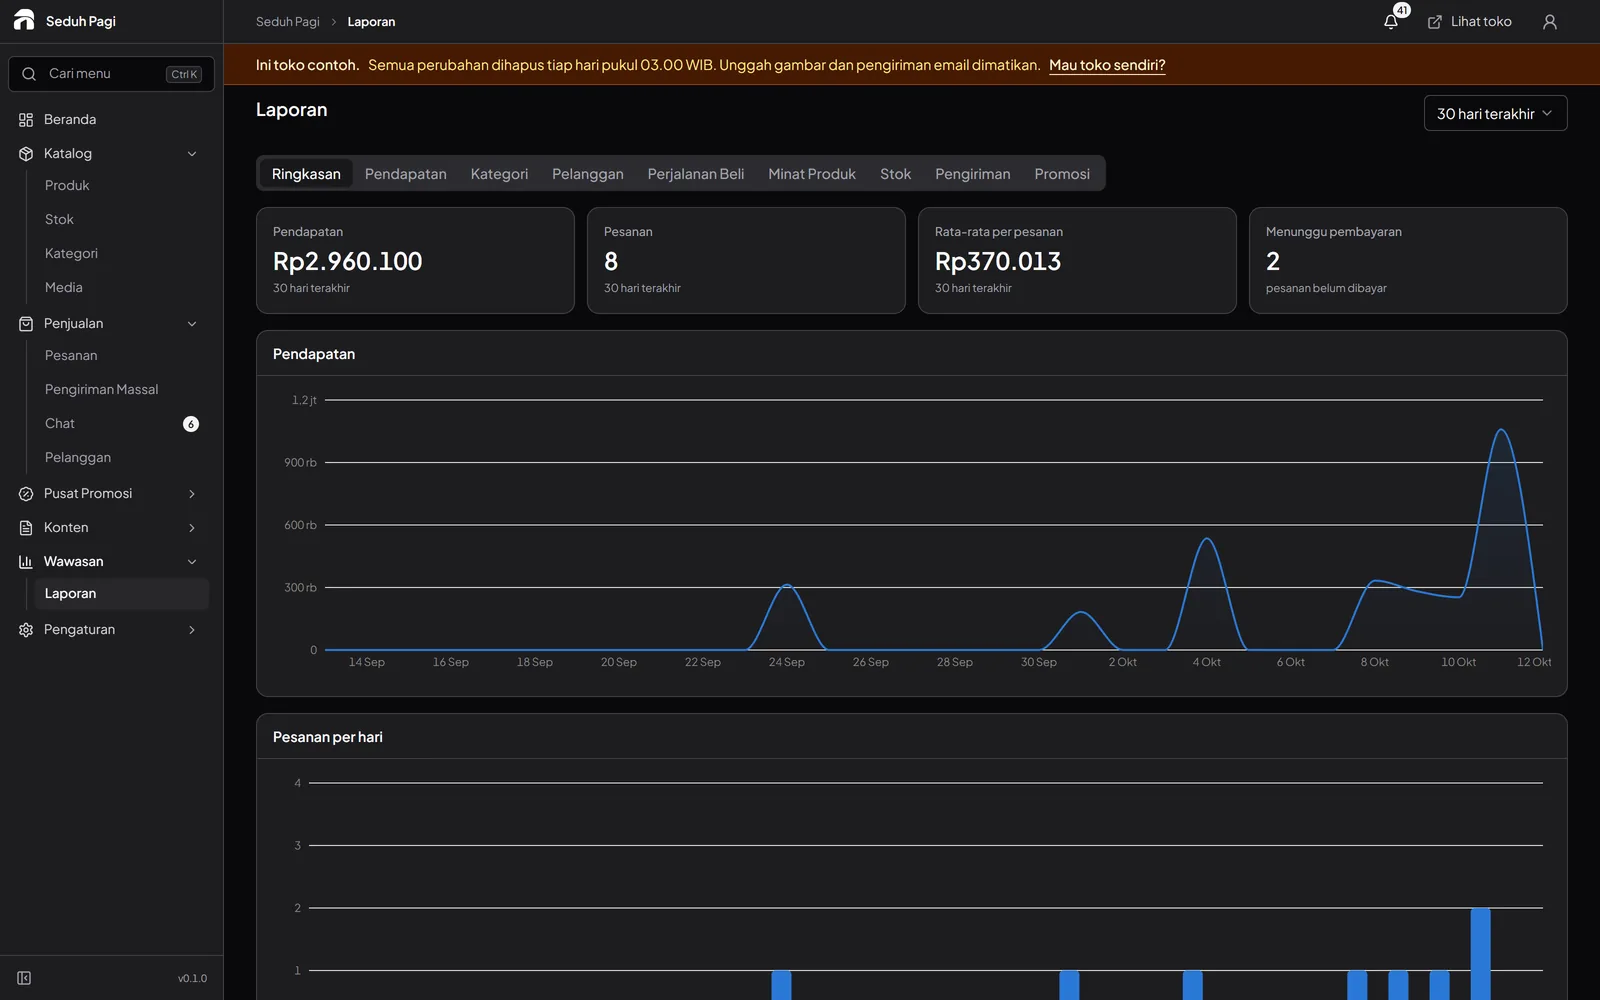Click the Beranda dashboard icon
1600x1000 pixels.
click(x=26, y=120)
